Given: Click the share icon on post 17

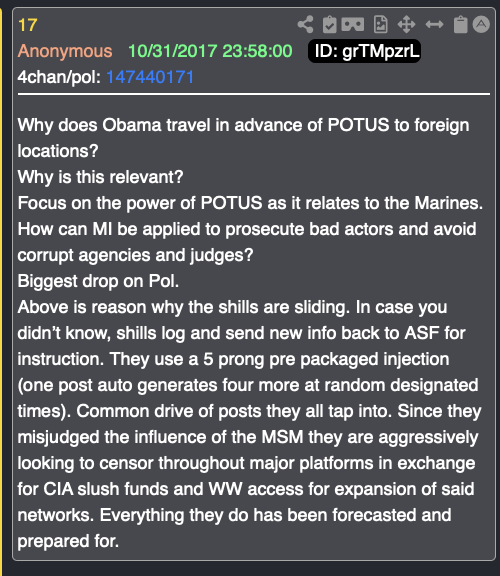Looking at the screenshot, I should pyautogui.click(x=305, y=25).
